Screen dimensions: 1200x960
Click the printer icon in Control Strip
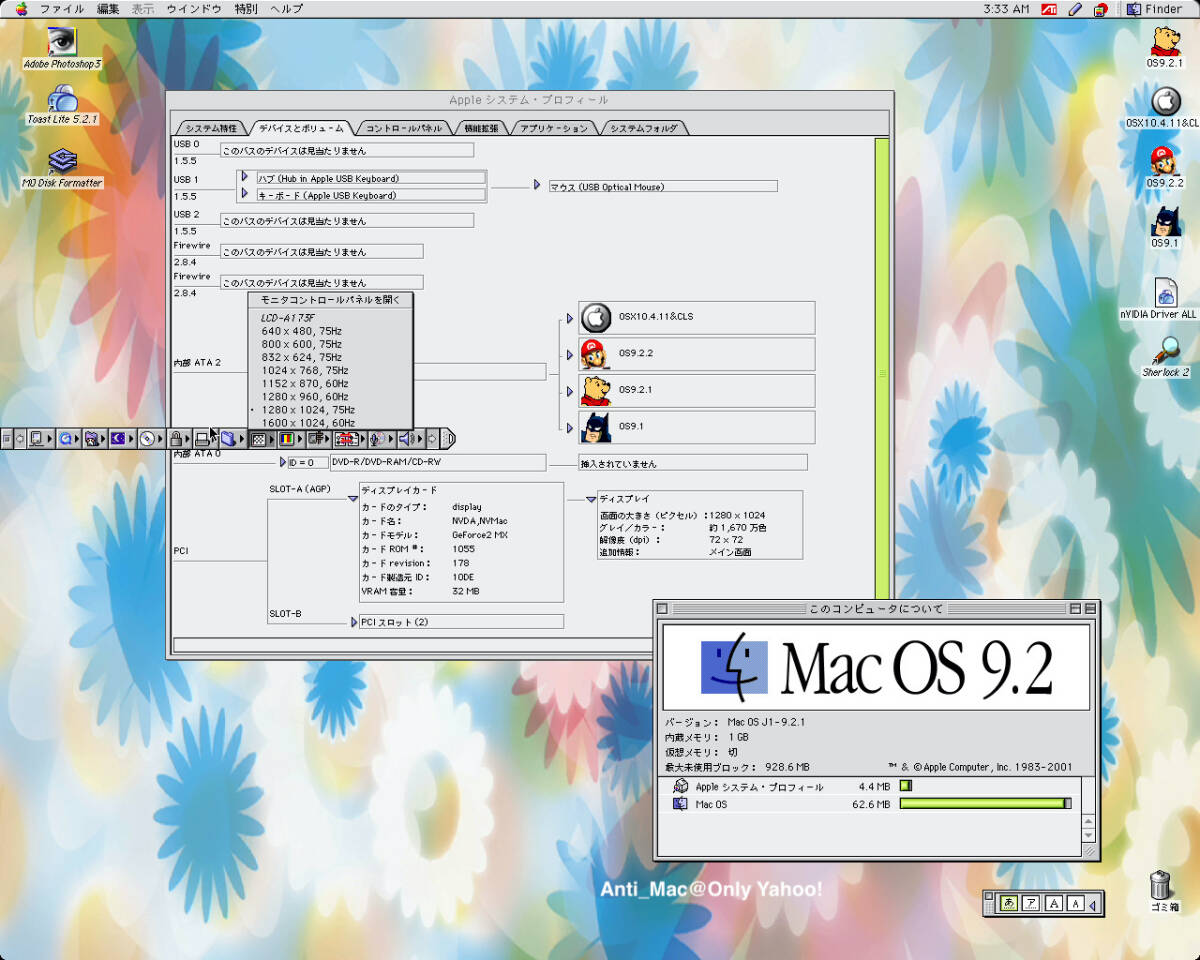[x=201, y=438]
